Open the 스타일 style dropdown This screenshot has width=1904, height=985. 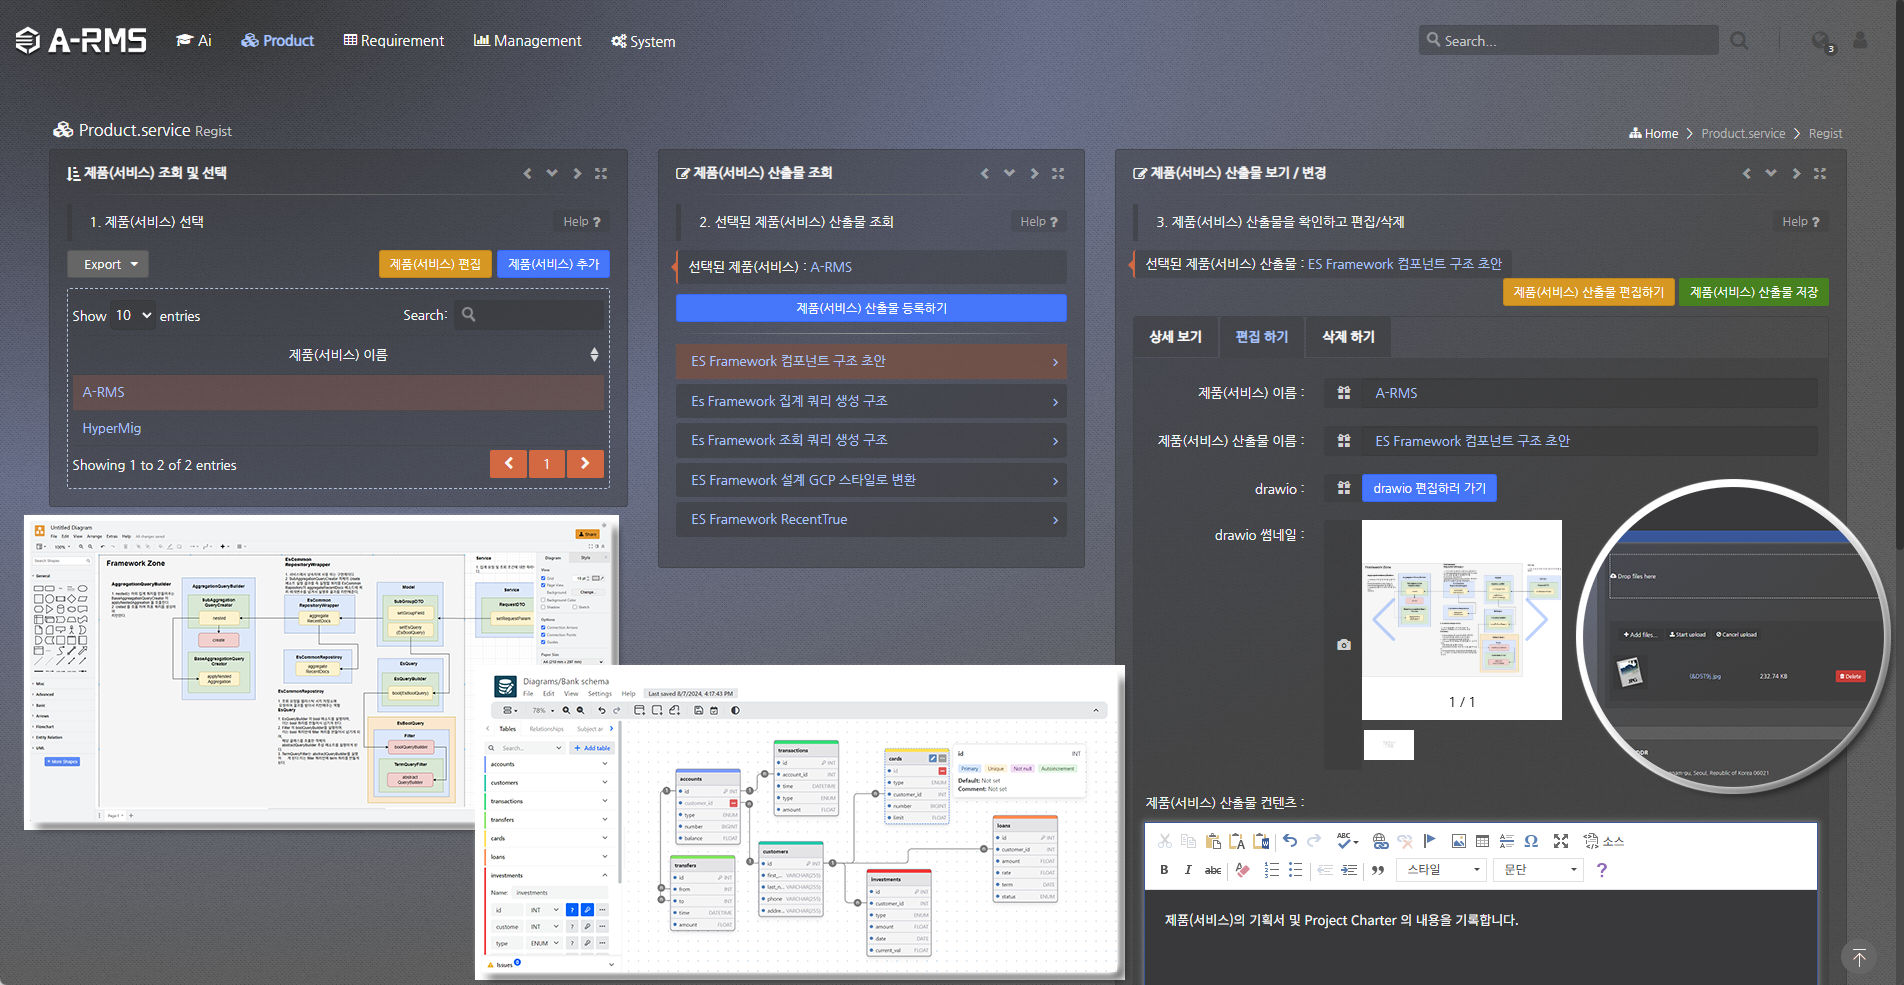click(x=1442, y=870)
